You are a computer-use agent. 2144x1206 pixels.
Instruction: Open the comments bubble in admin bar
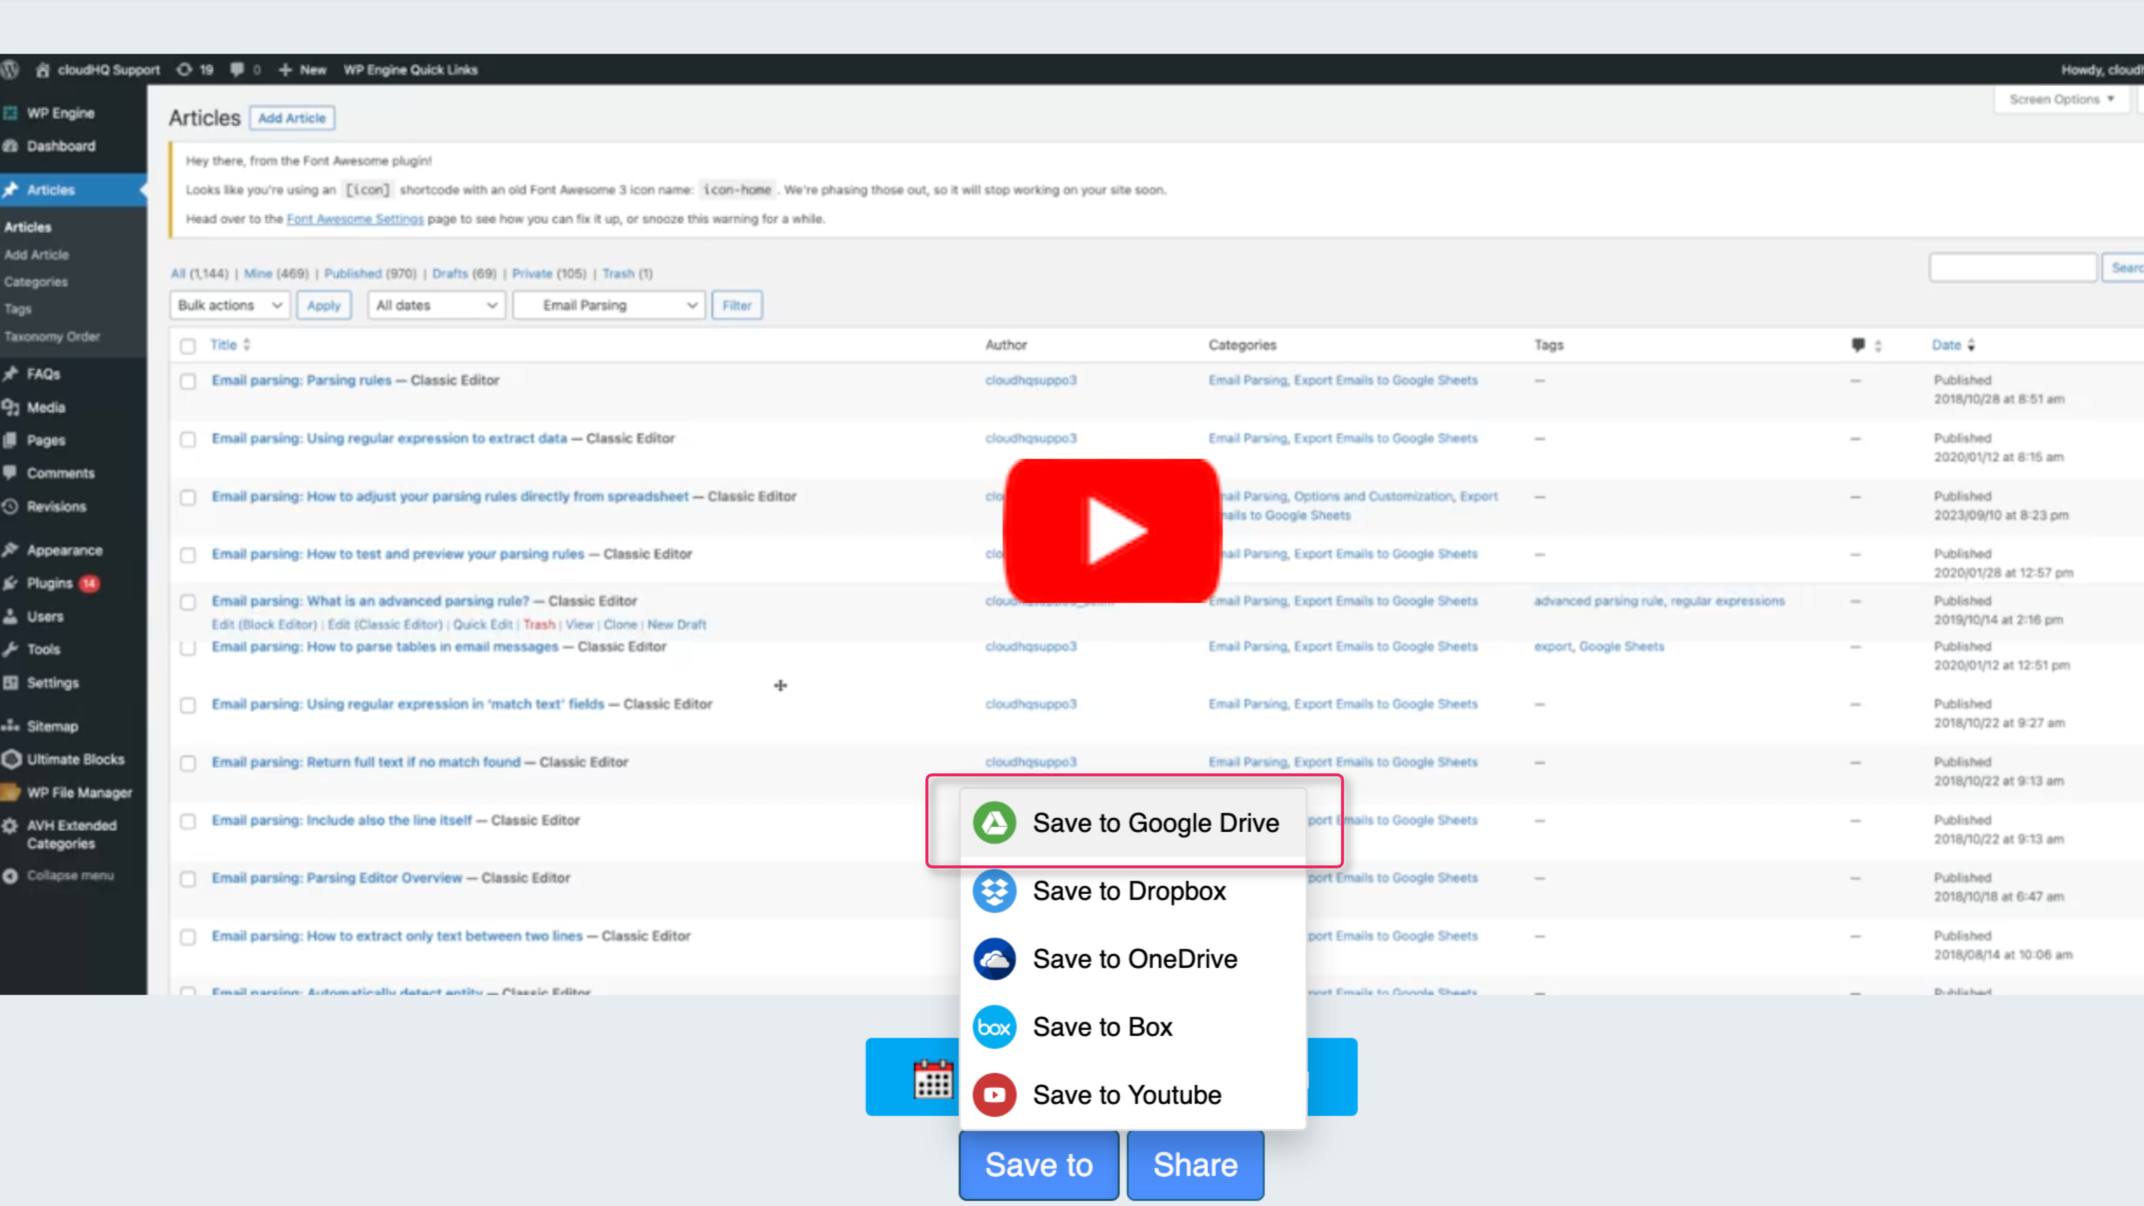(x=245, y=69)
